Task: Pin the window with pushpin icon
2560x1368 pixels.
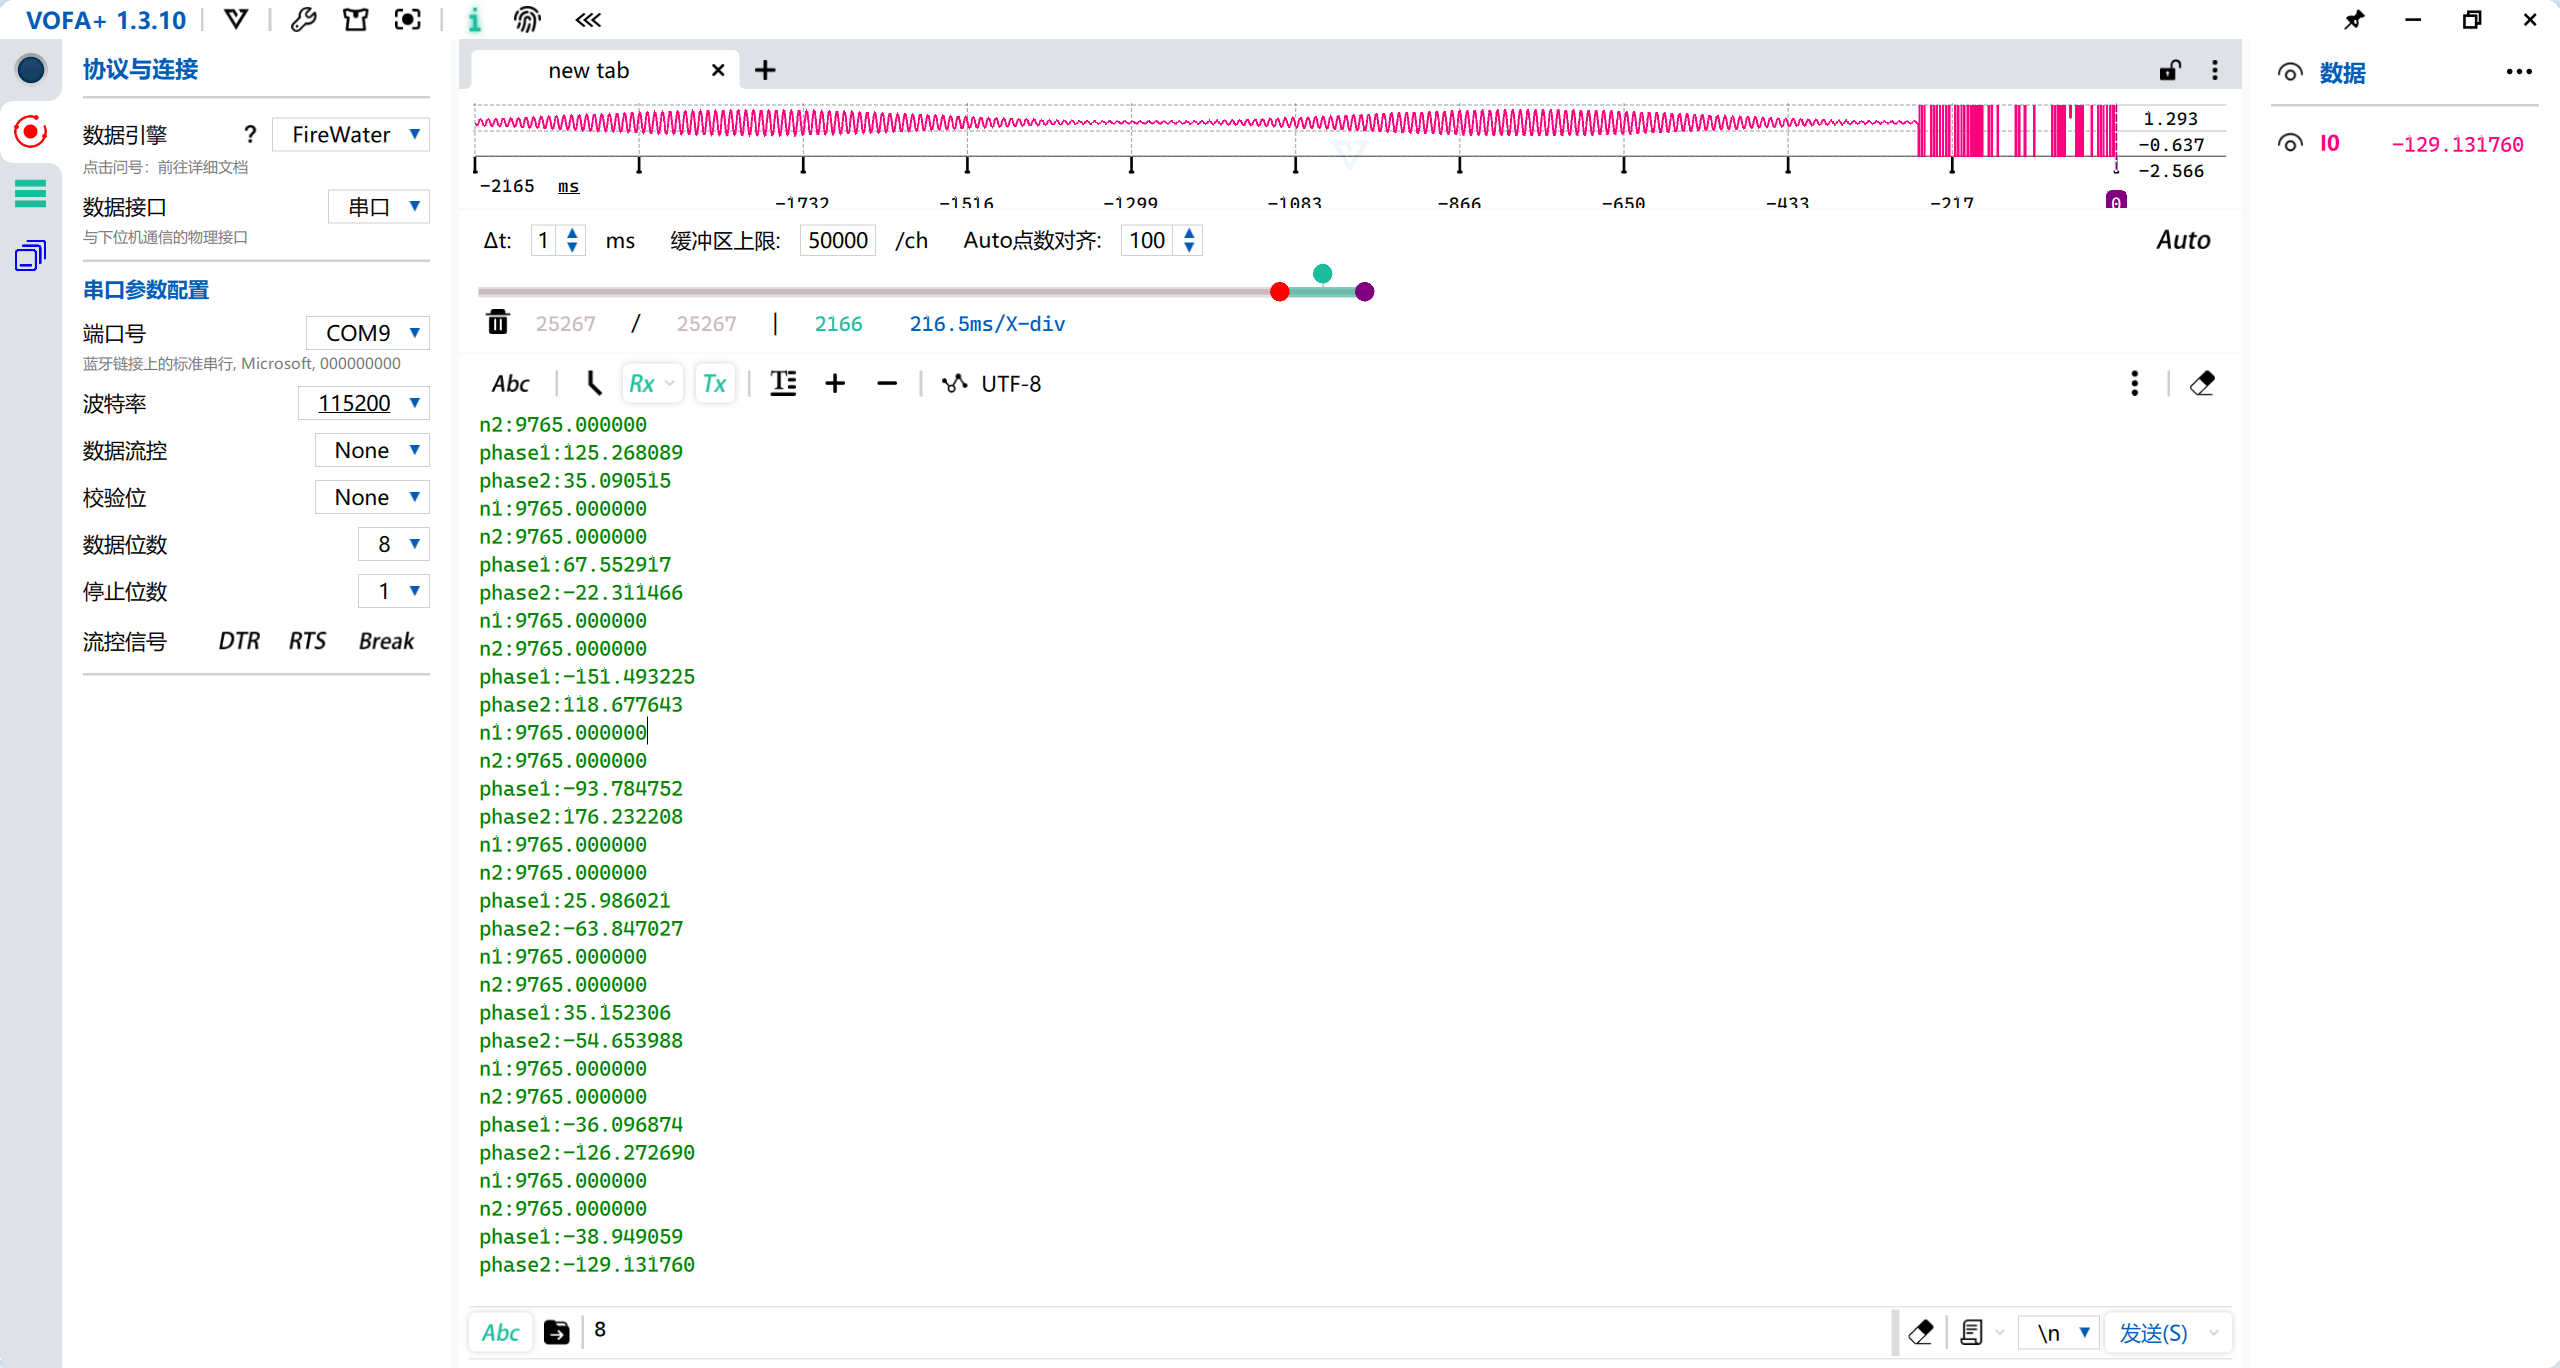Action: click(2355, 20)
